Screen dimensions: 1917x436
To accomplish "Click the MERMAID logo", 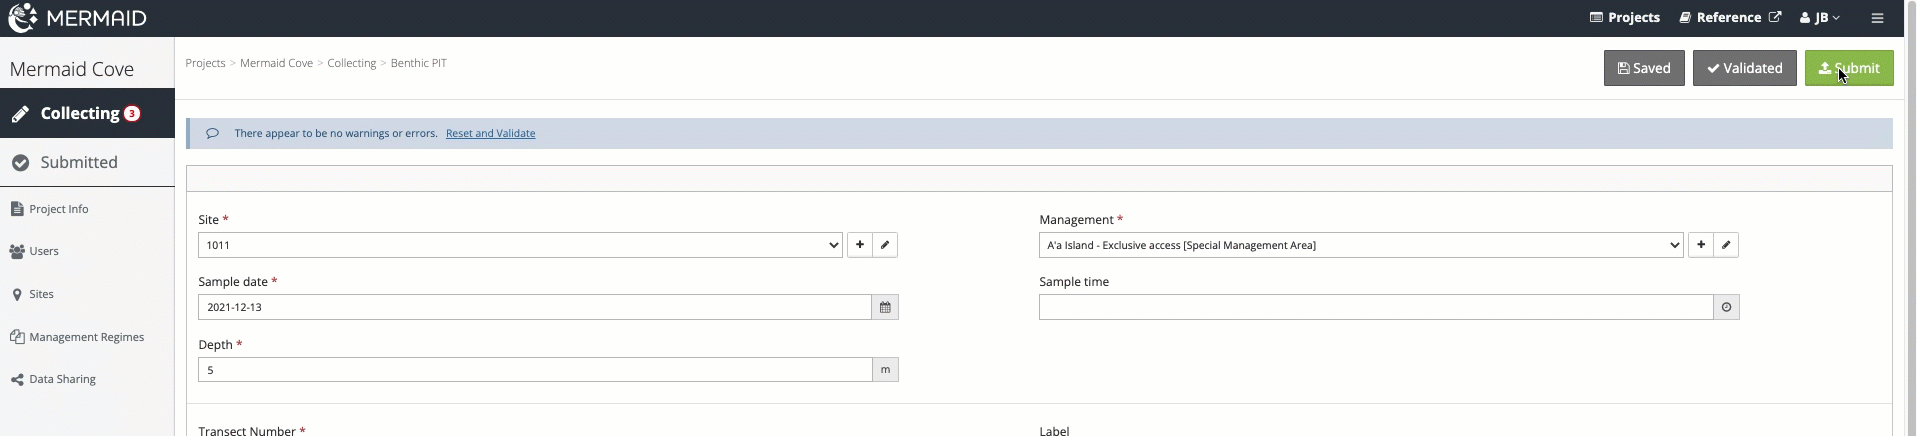I will (77, 18).
